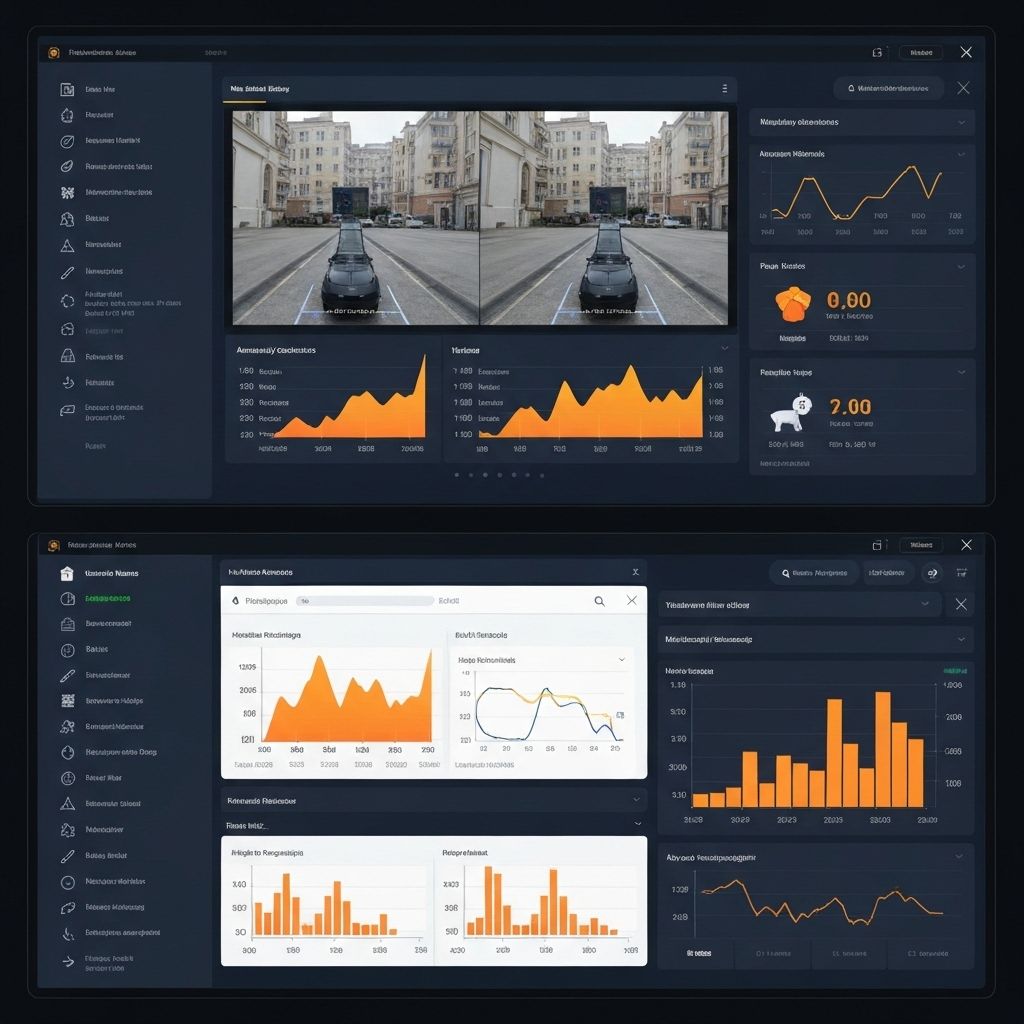This screenshot has height=1024, width=1024.
Task: Click the pie chart icon beside green sidebar label
Action: coord(67,599)
